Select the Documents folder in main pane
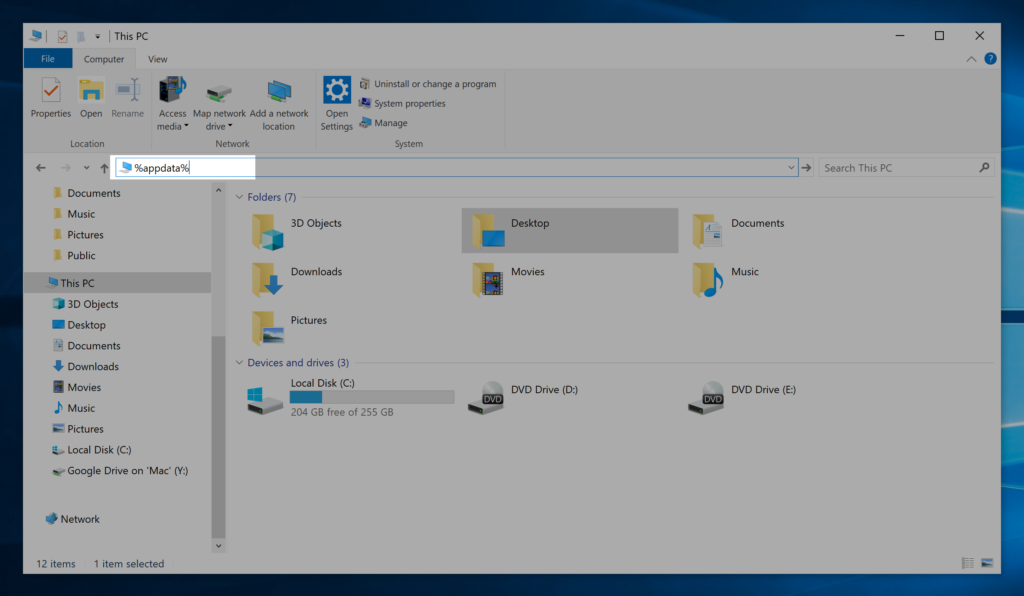 click(x=741, y=230)
